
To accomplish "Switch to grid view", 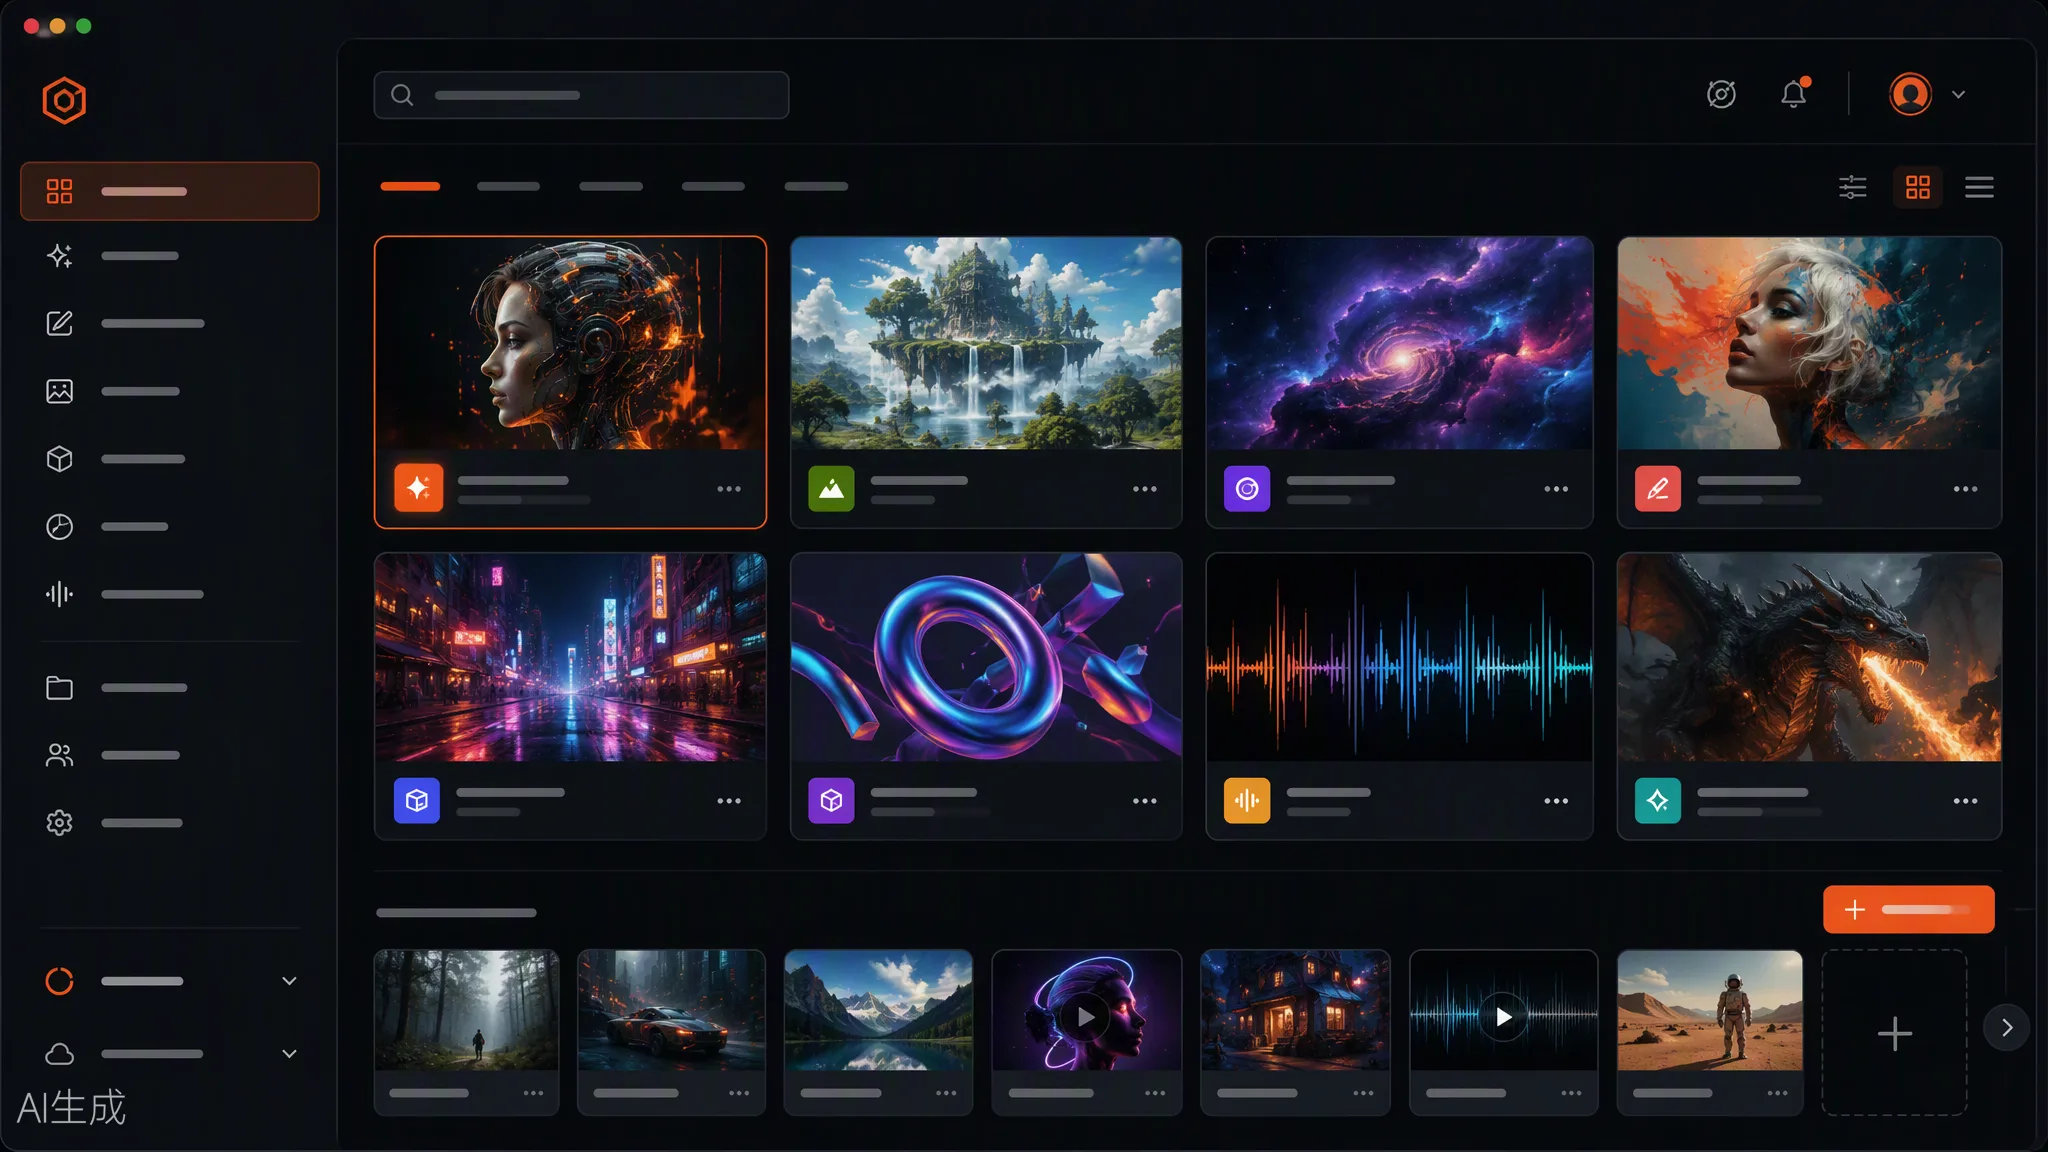I will pyautogui.click(x=1918, y=187).
